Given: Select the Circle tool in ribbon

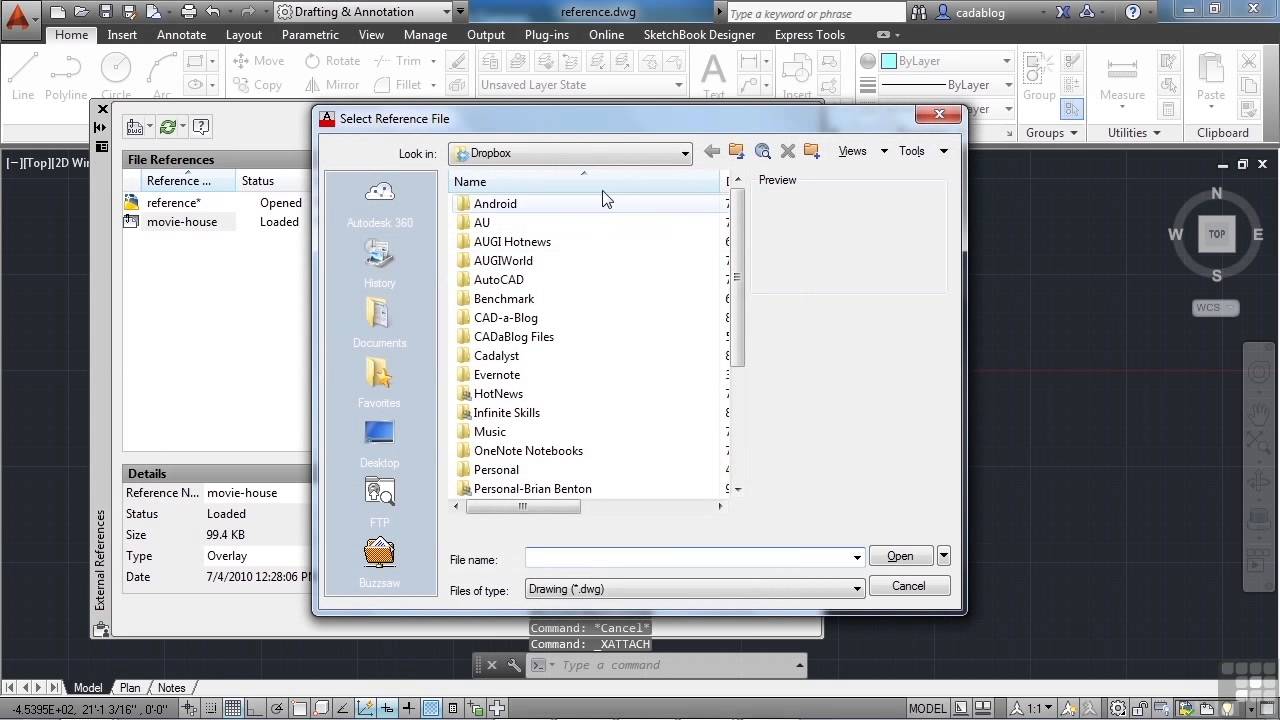Looking at the screenshot, I should coord(116,76).
